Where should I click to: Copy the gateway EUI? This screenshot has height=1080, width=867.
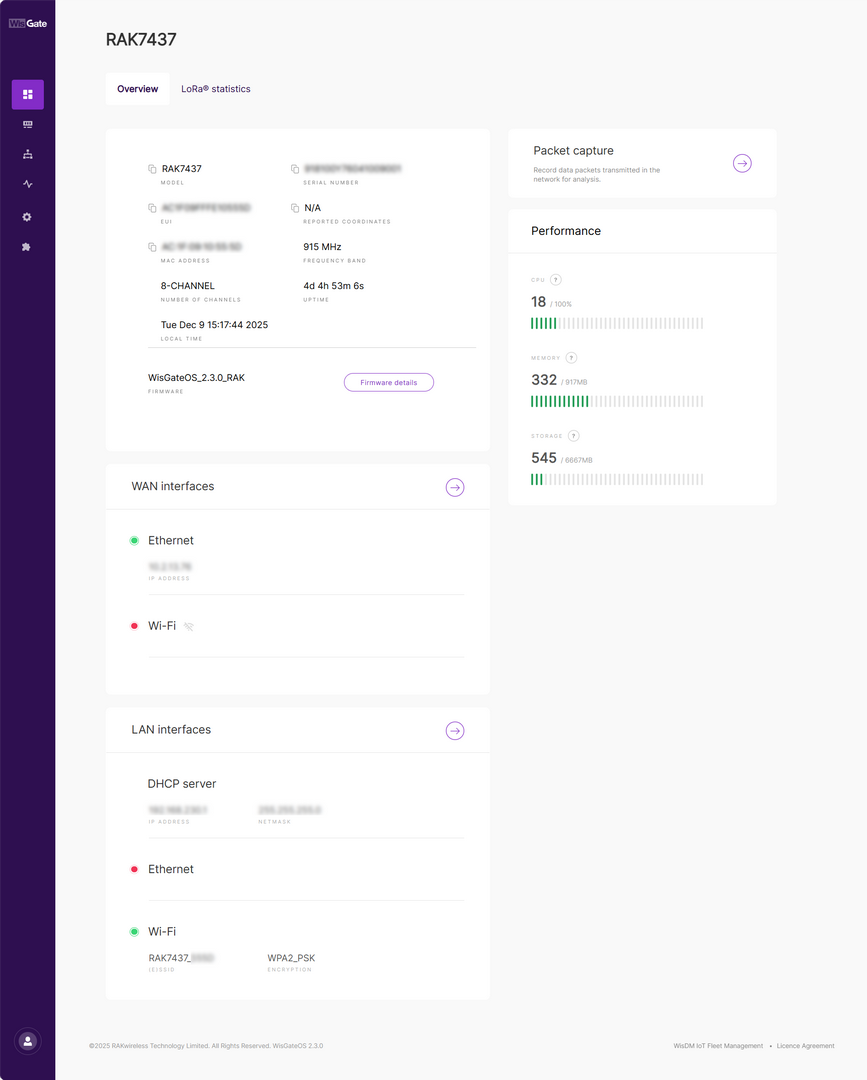tap(152, 208)
